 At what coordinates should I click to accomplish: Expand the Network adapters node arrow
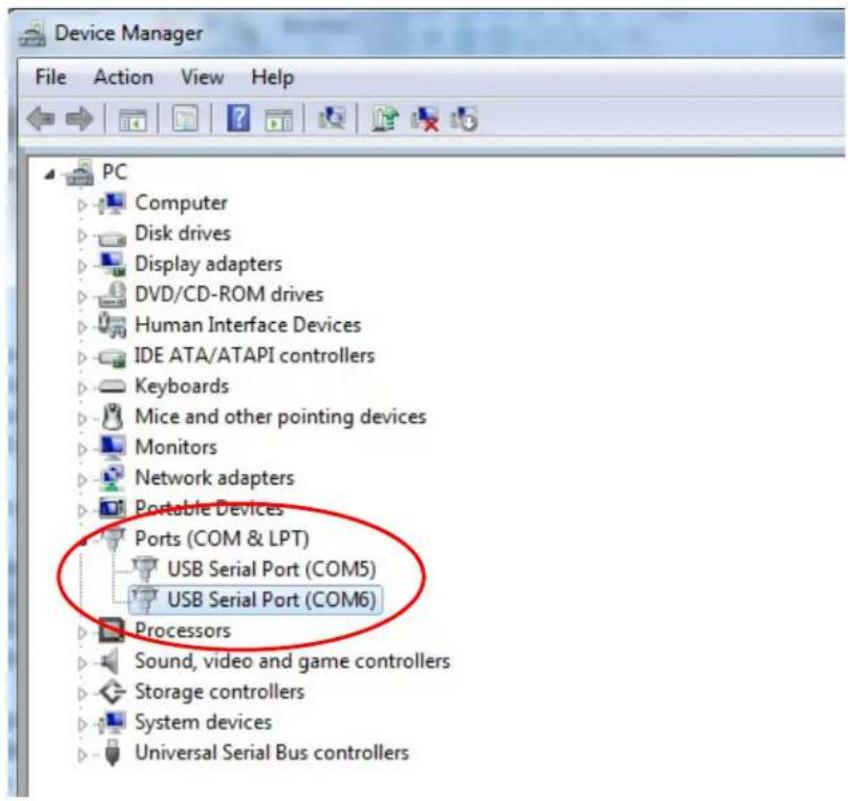82,480
